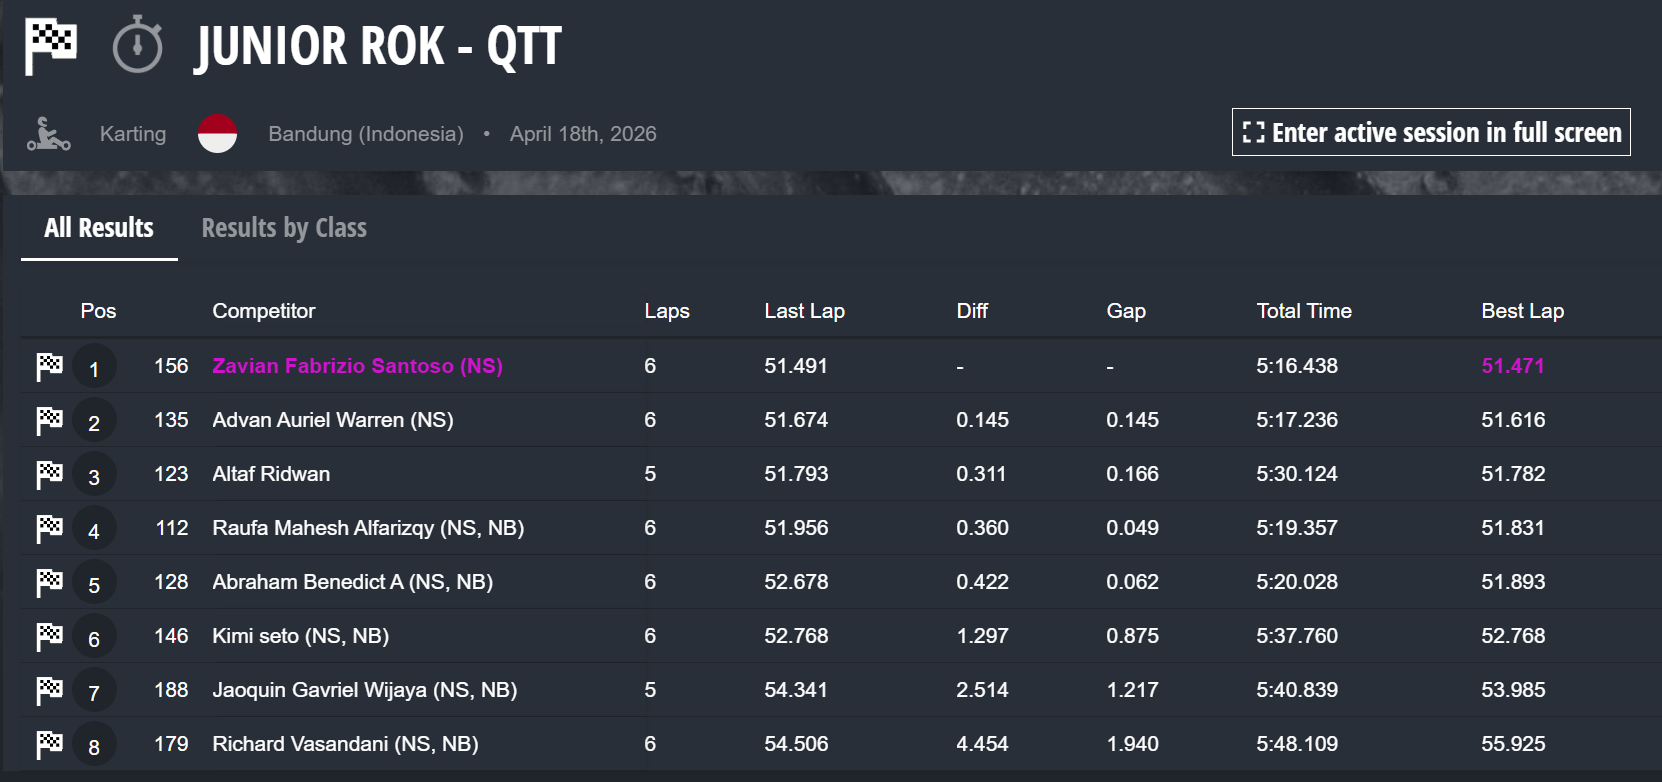Select competitor Advan Auriel Warren

[332, 420]
